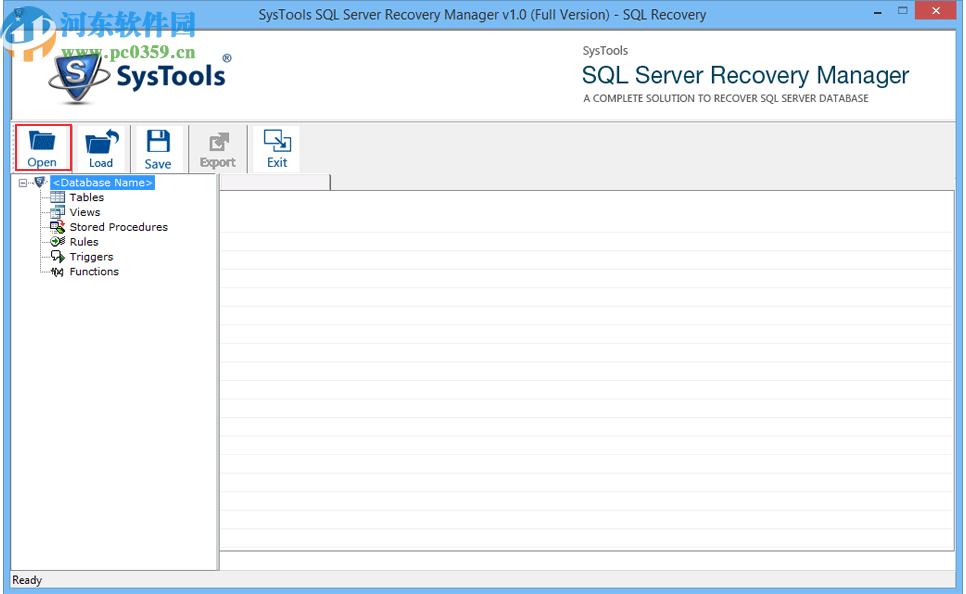Save the recovered database via Save icon

[x=158, y=148]
